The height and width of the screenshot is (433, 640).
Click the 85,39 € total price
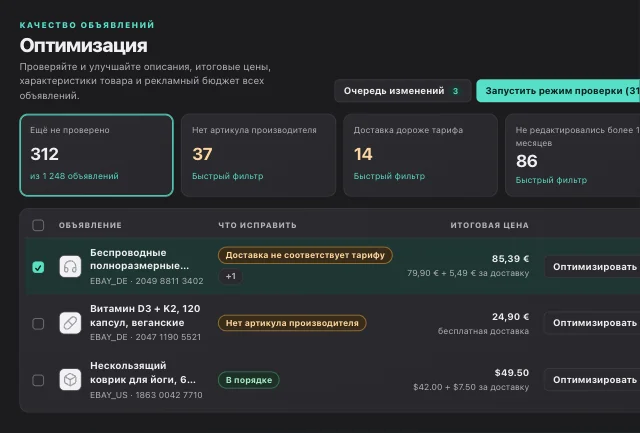[510, 259]
